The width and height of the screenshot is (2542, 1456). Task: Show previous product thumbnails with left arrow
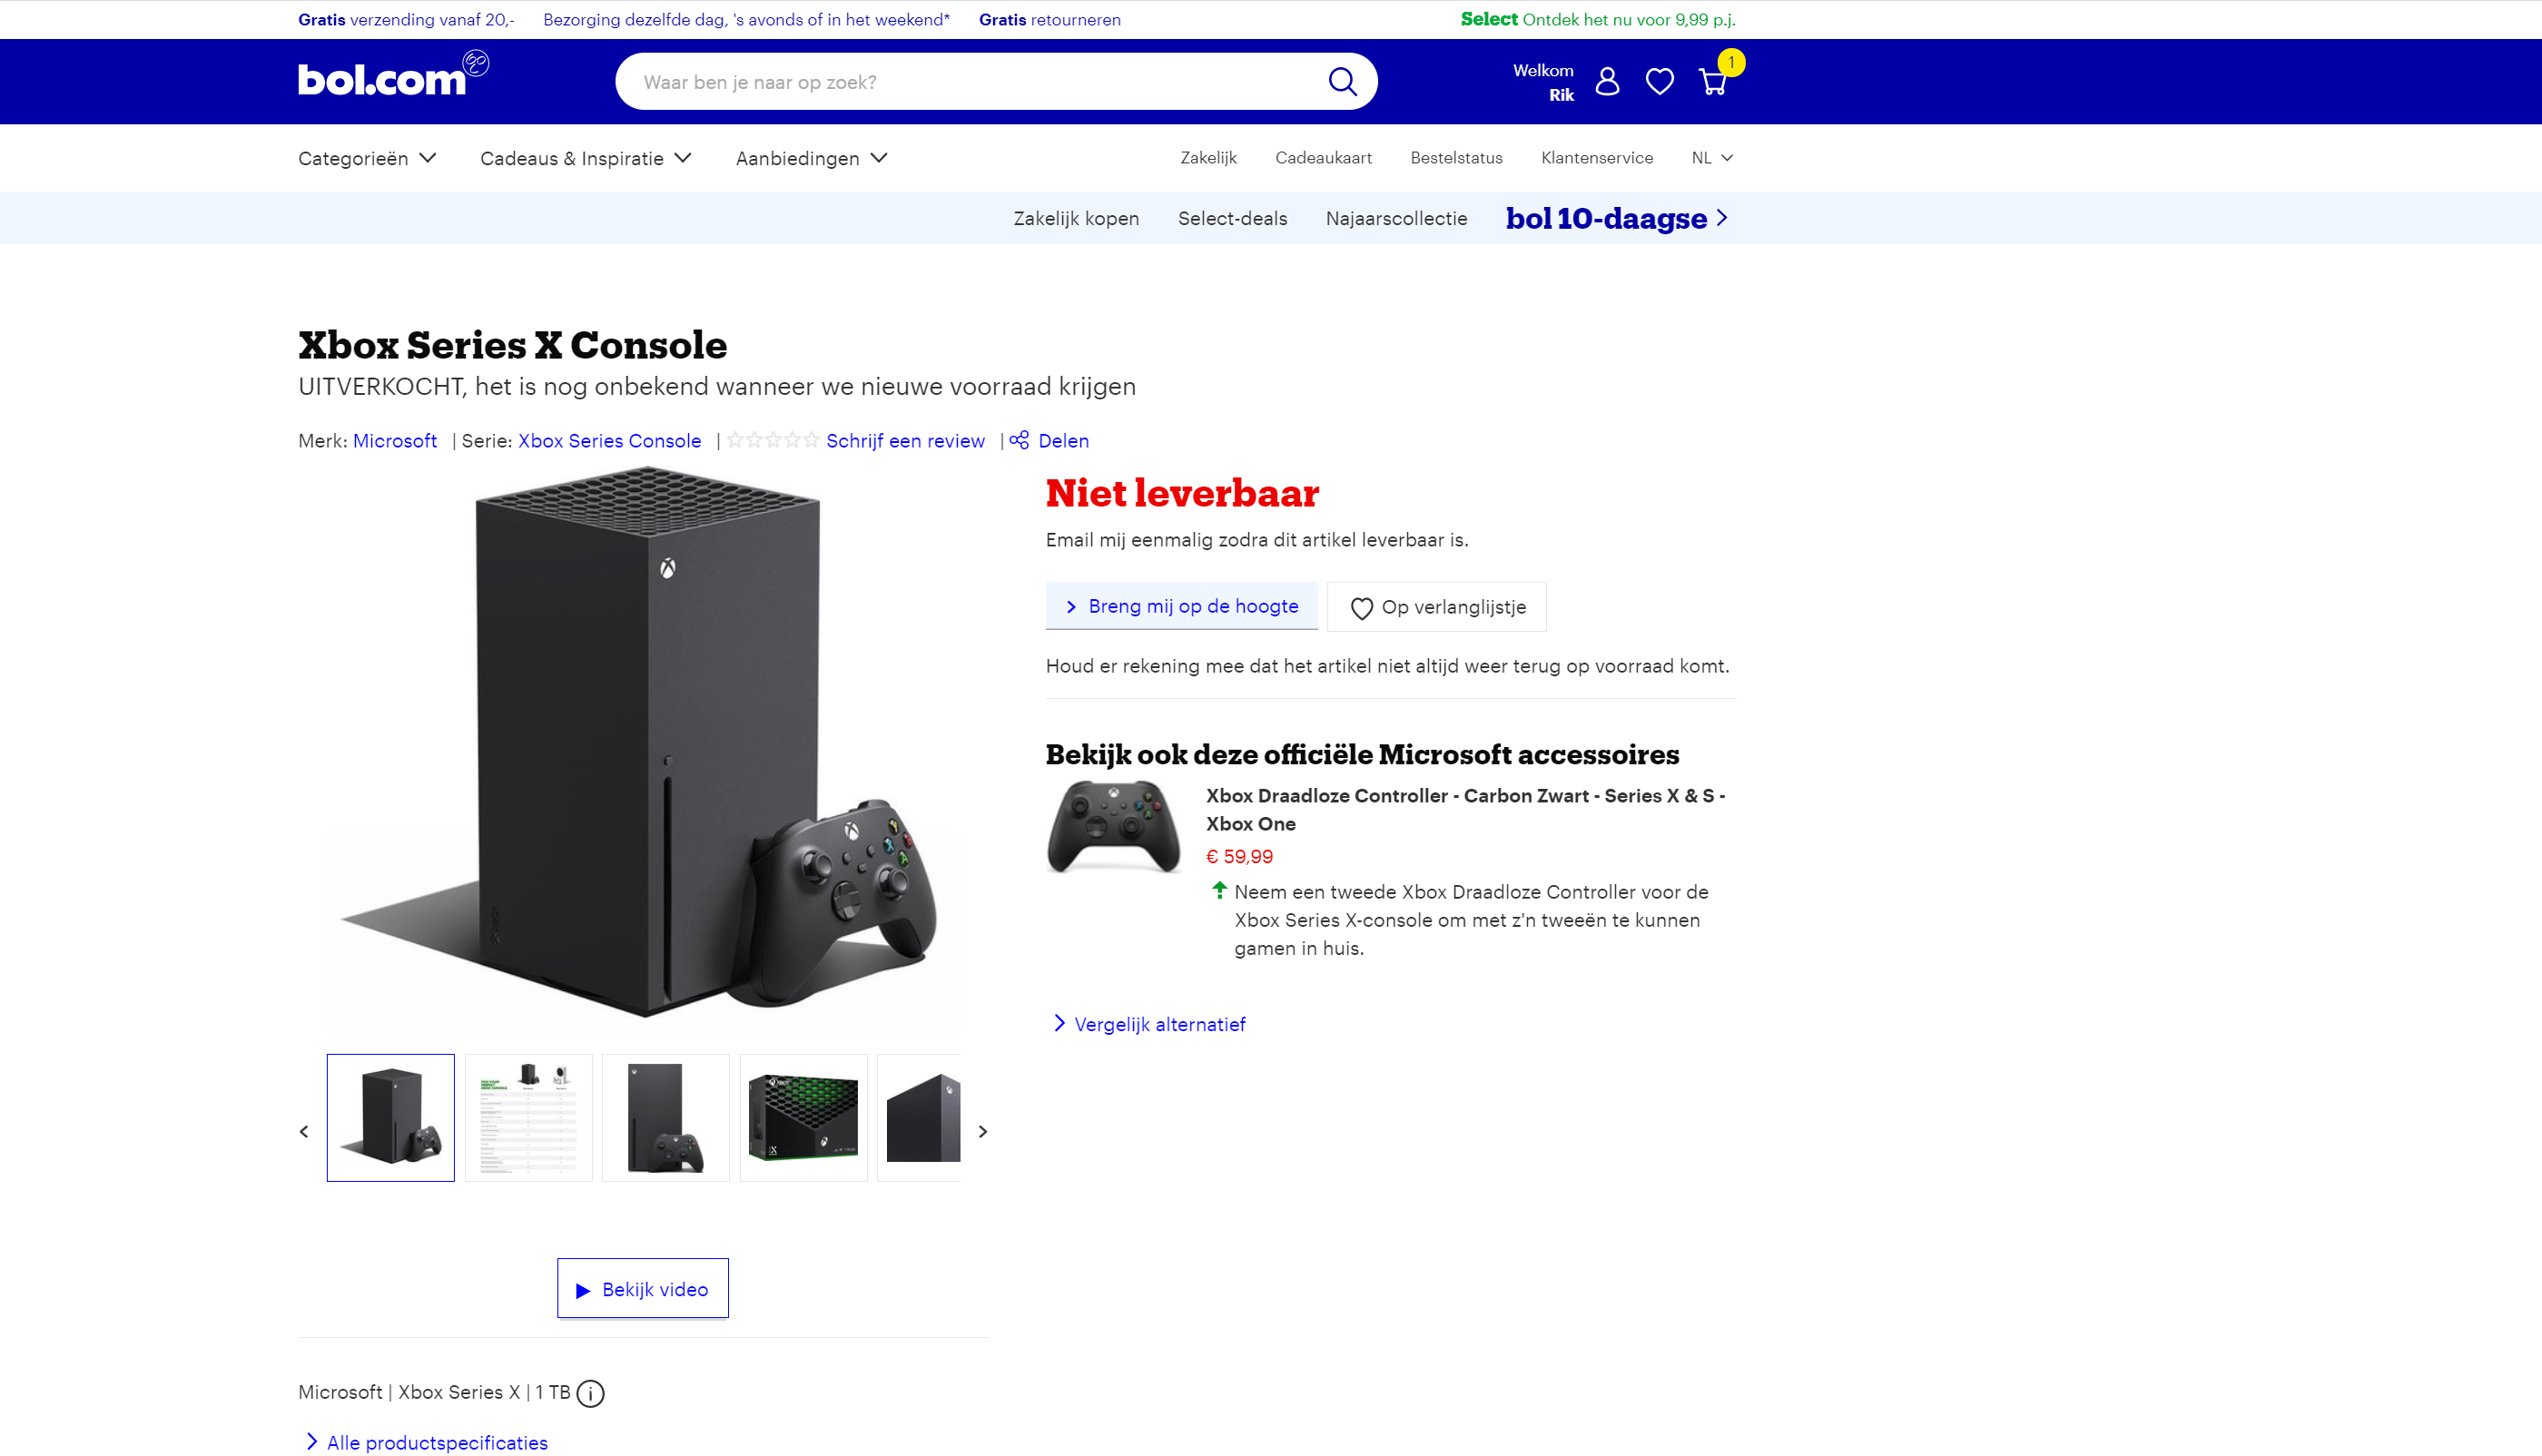point(304,1131)
